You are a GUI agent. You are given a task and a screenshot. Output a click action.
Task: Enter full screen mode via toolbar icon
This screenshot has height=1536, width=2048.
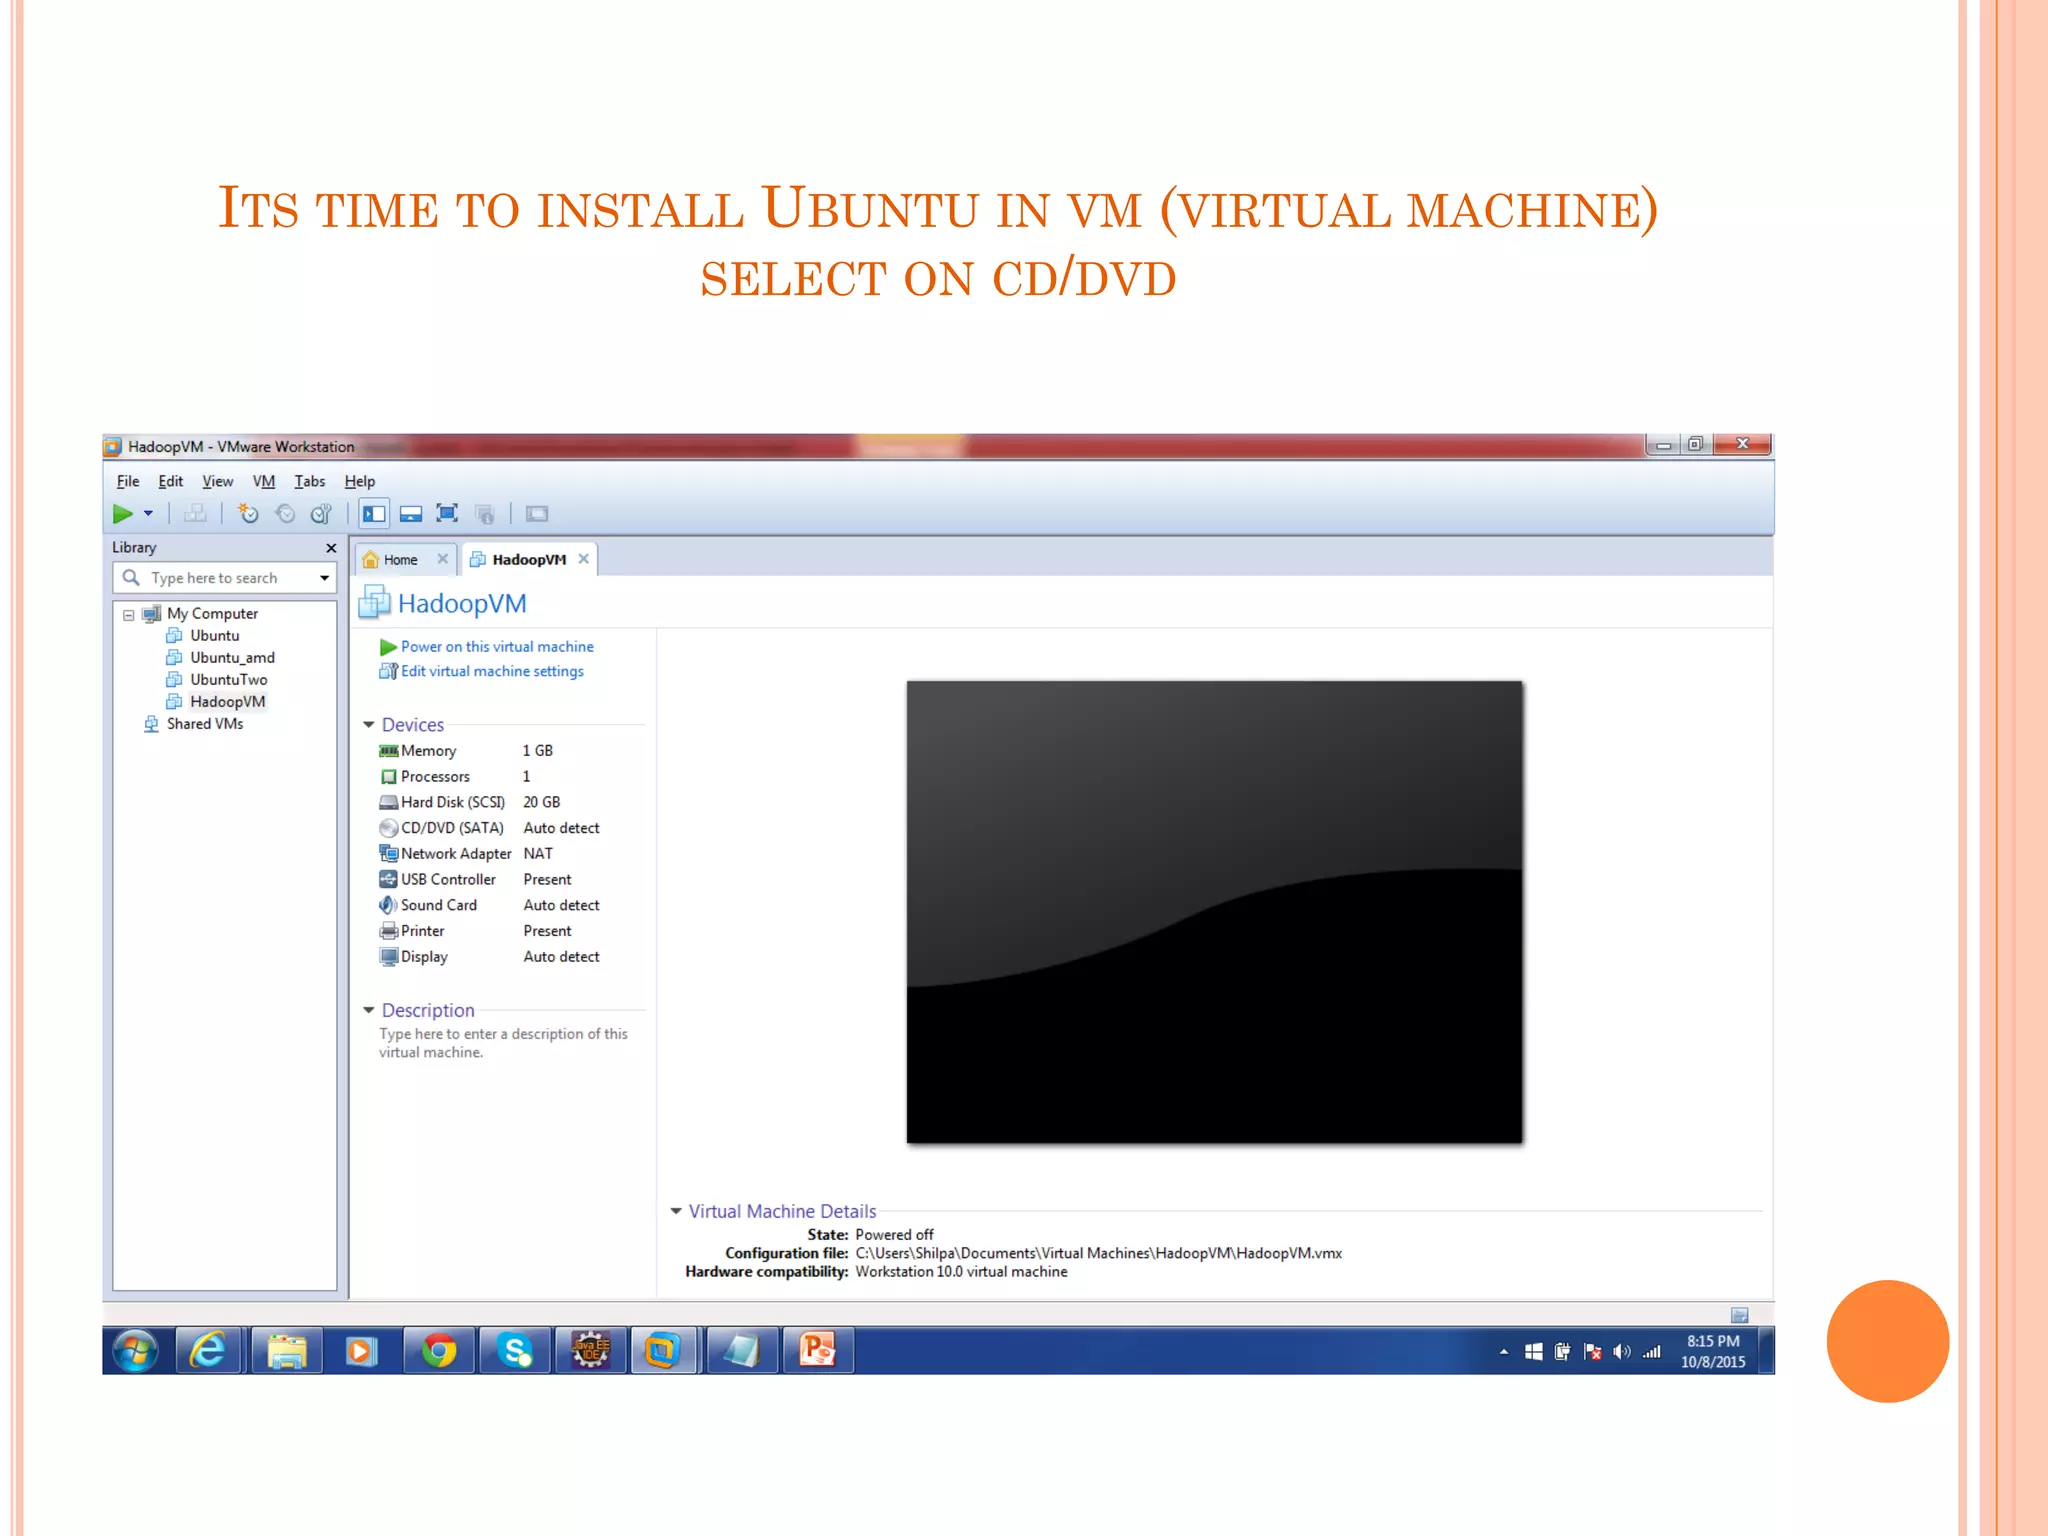(447, 514)
